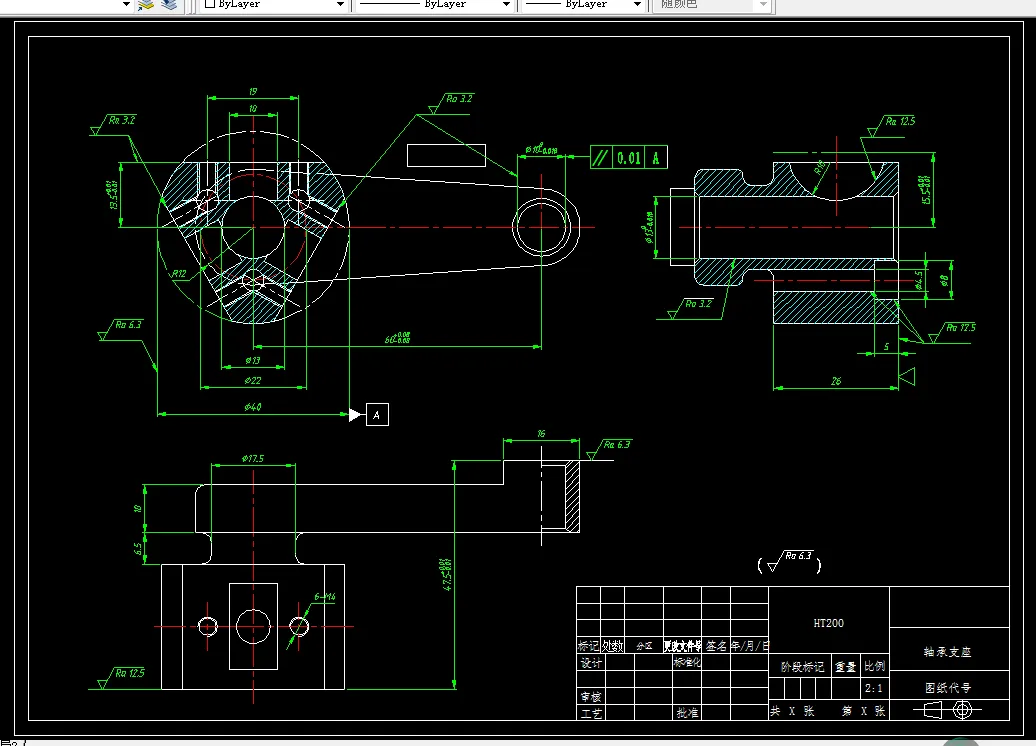Open the ByLayer color control dropdown
Image resolution: width=1036 pixels, height=746 pixels.
click(x=340, y=5)
